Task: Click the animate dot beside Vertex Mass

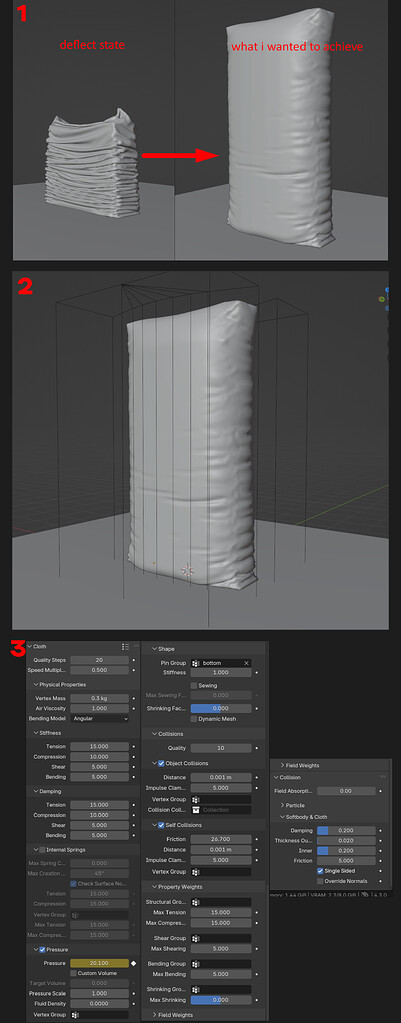Action: 134,698
